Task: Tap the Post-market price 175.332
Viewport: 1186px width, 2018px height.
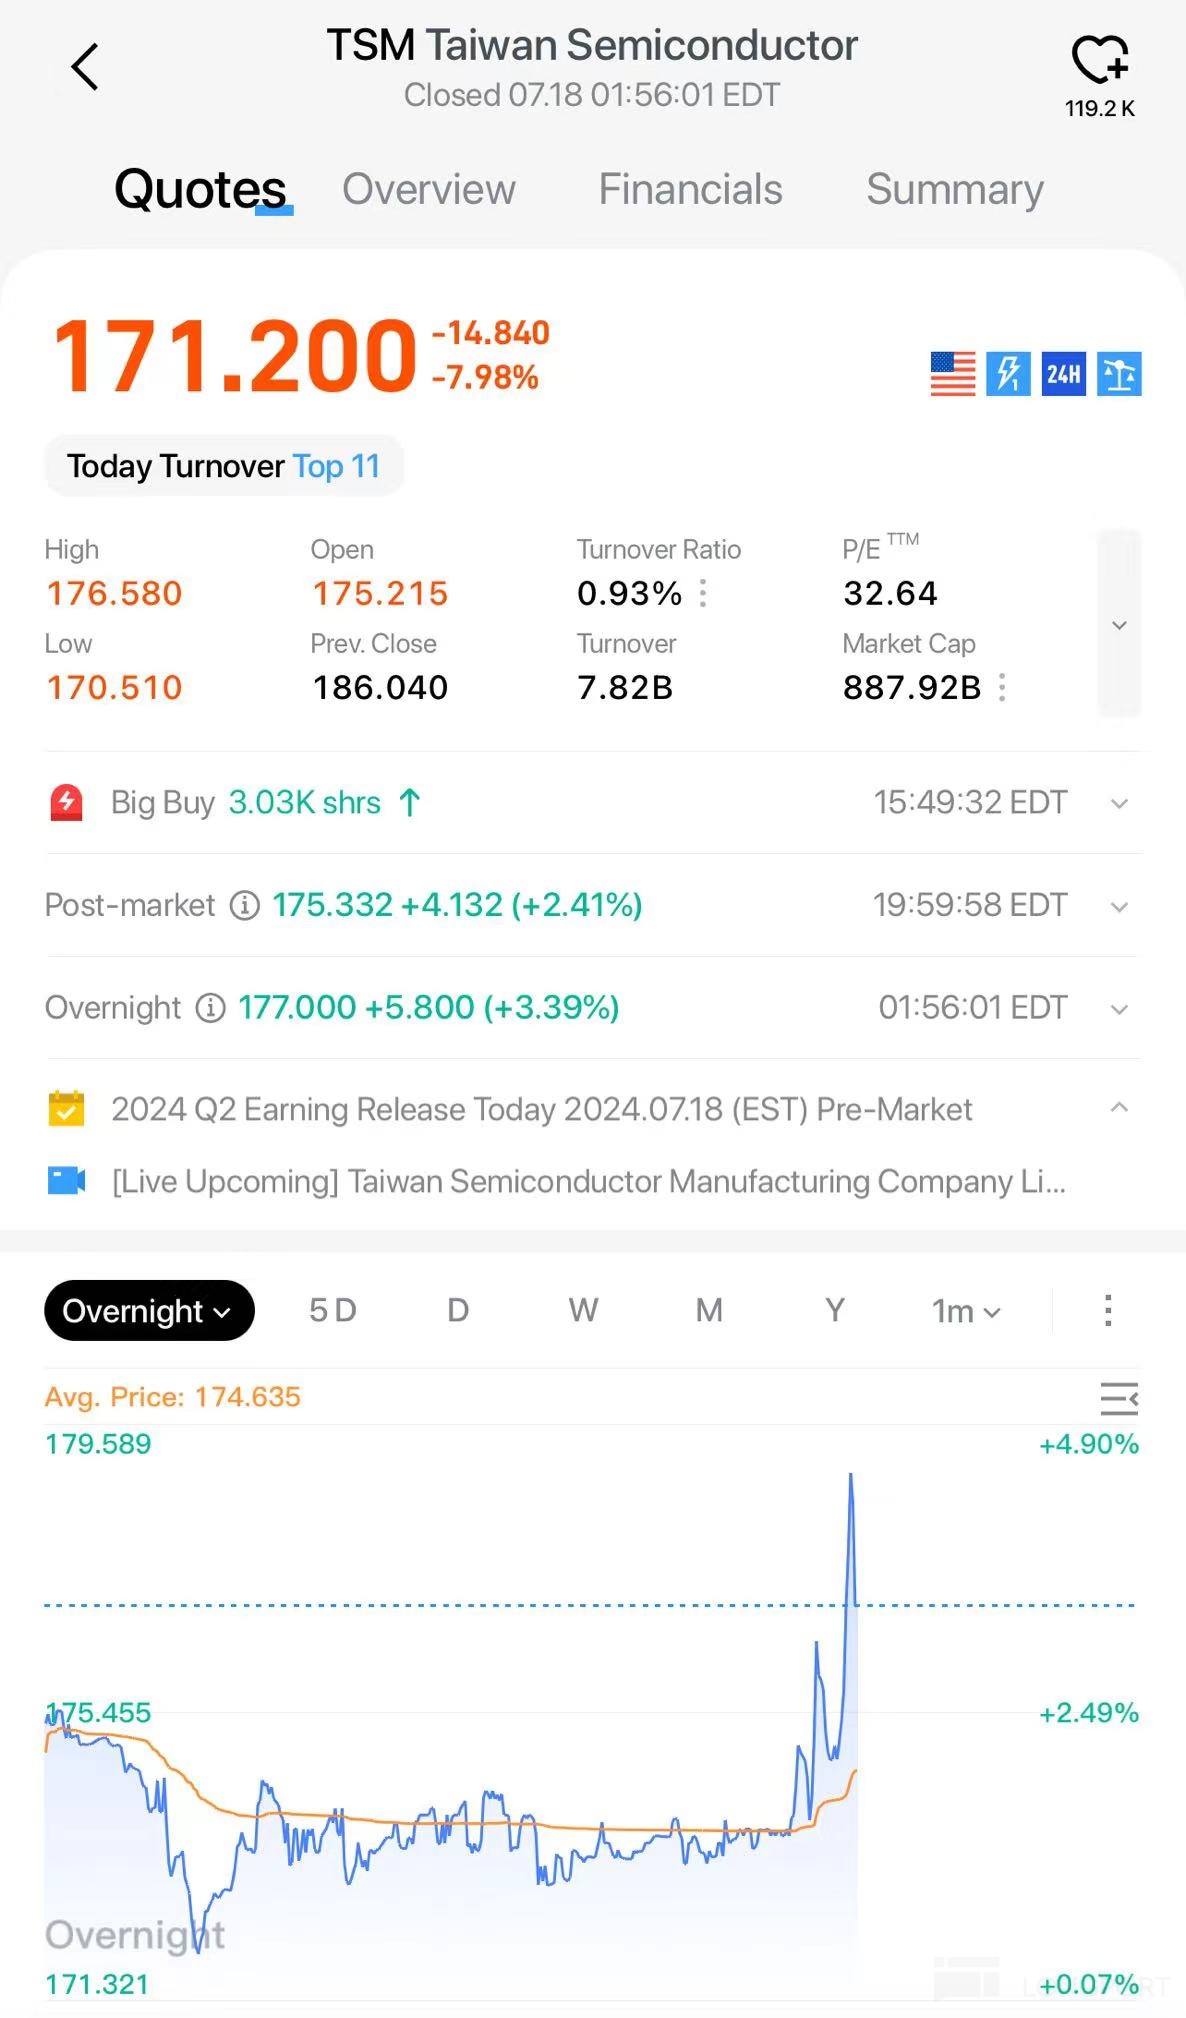Action: pyautogui.click(x=332, y=905)
